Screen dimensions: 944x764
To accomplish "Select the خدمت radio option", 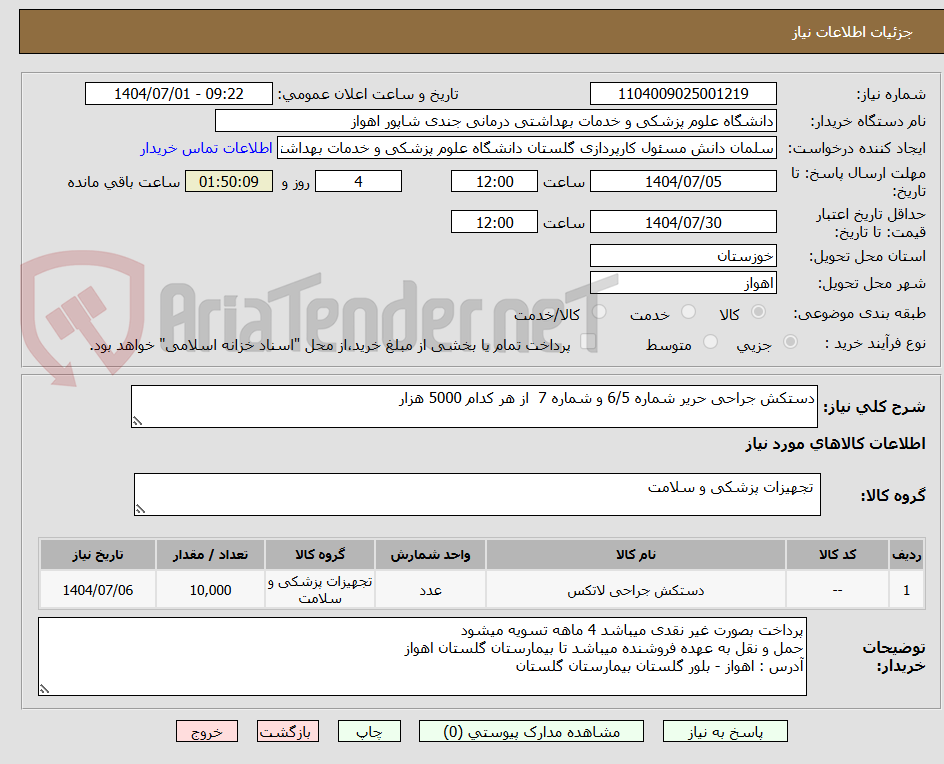I will point(688,310).
